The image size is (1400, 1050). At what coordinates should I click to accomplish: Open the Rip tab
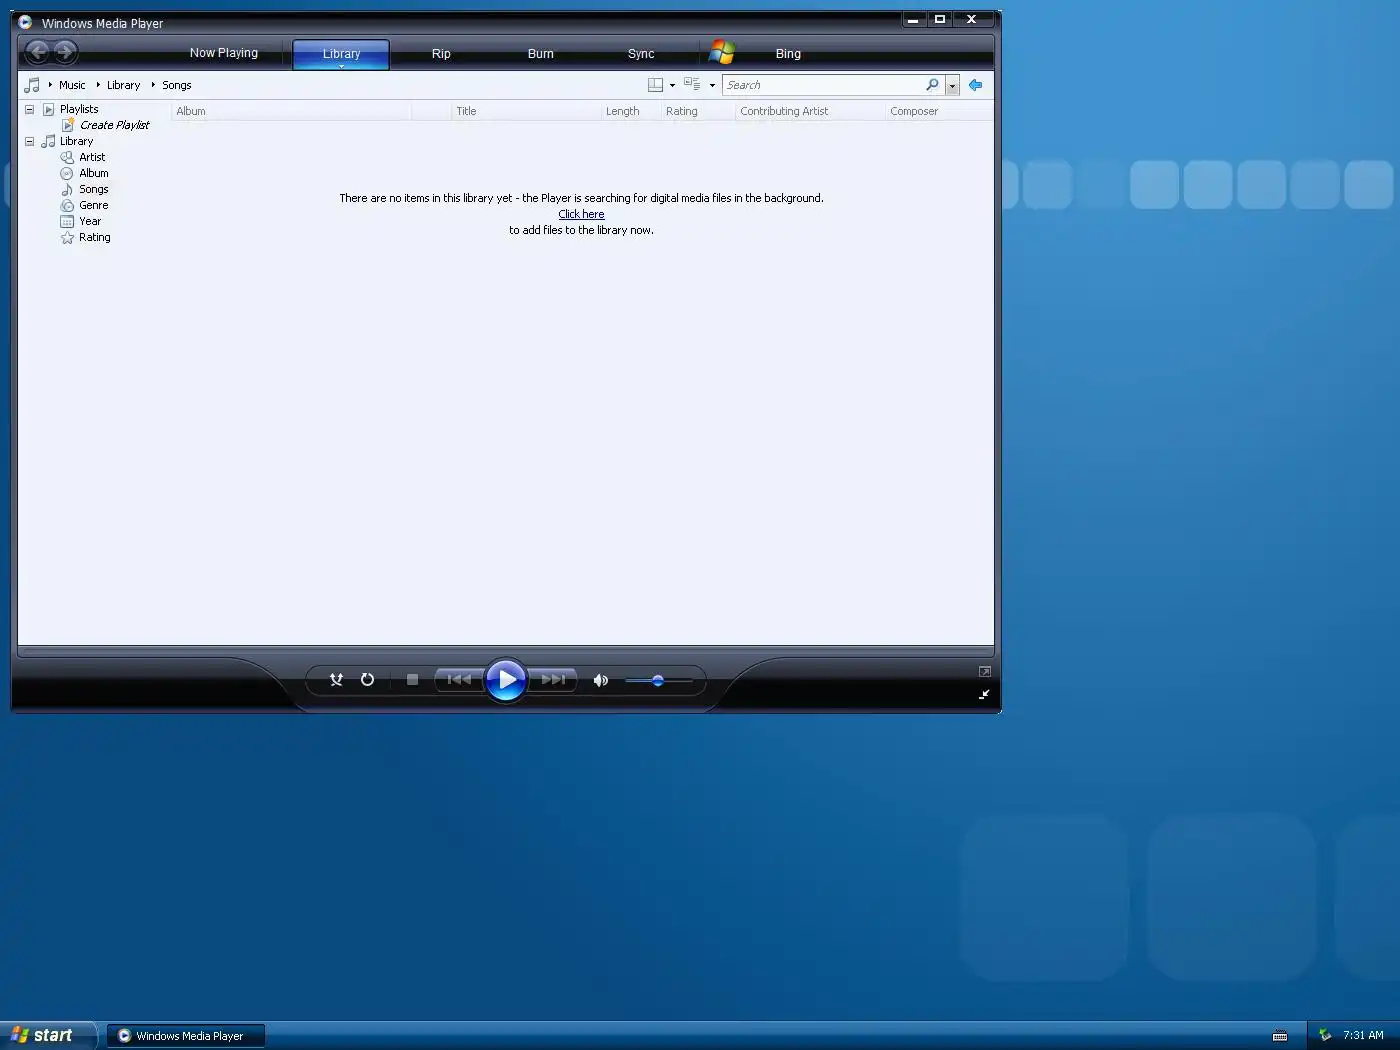coord(441,54)
